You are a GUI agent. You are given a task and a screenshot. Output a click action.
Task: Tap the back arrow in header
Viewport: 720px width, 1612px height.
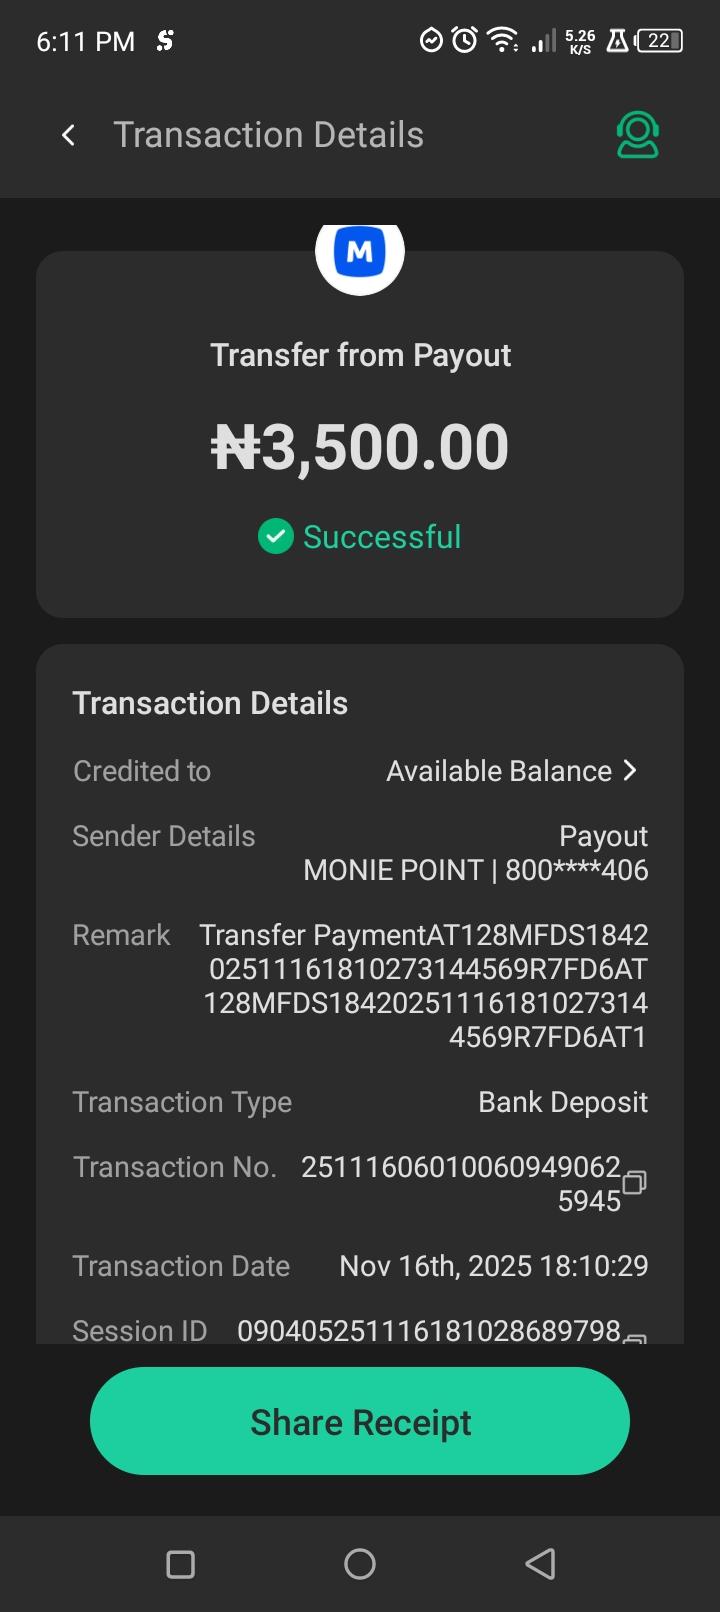coord(68,135)
